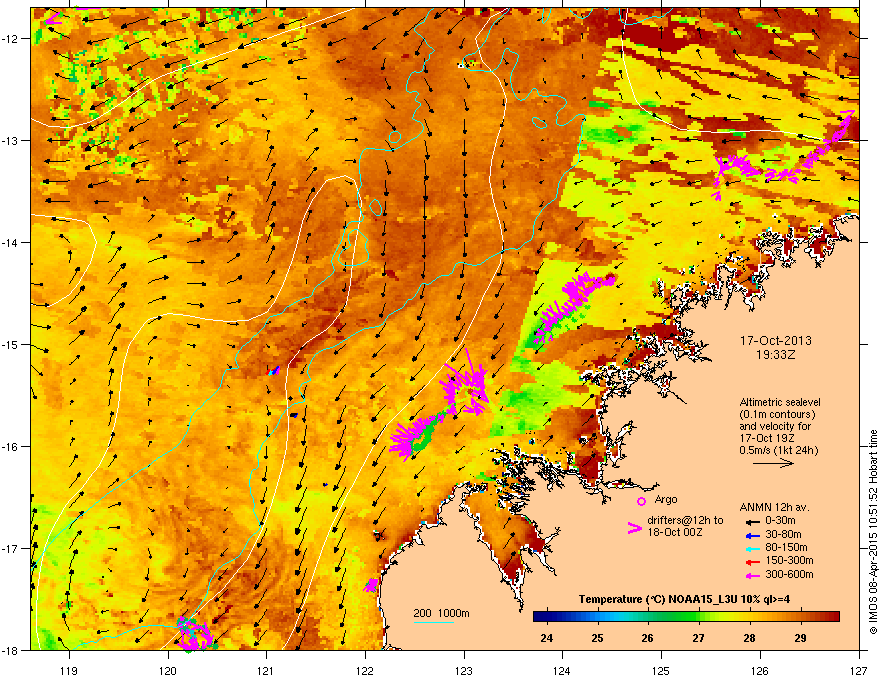Click the colorbar tick label 27
The image size is (880, 680).
tap(698, 638)
